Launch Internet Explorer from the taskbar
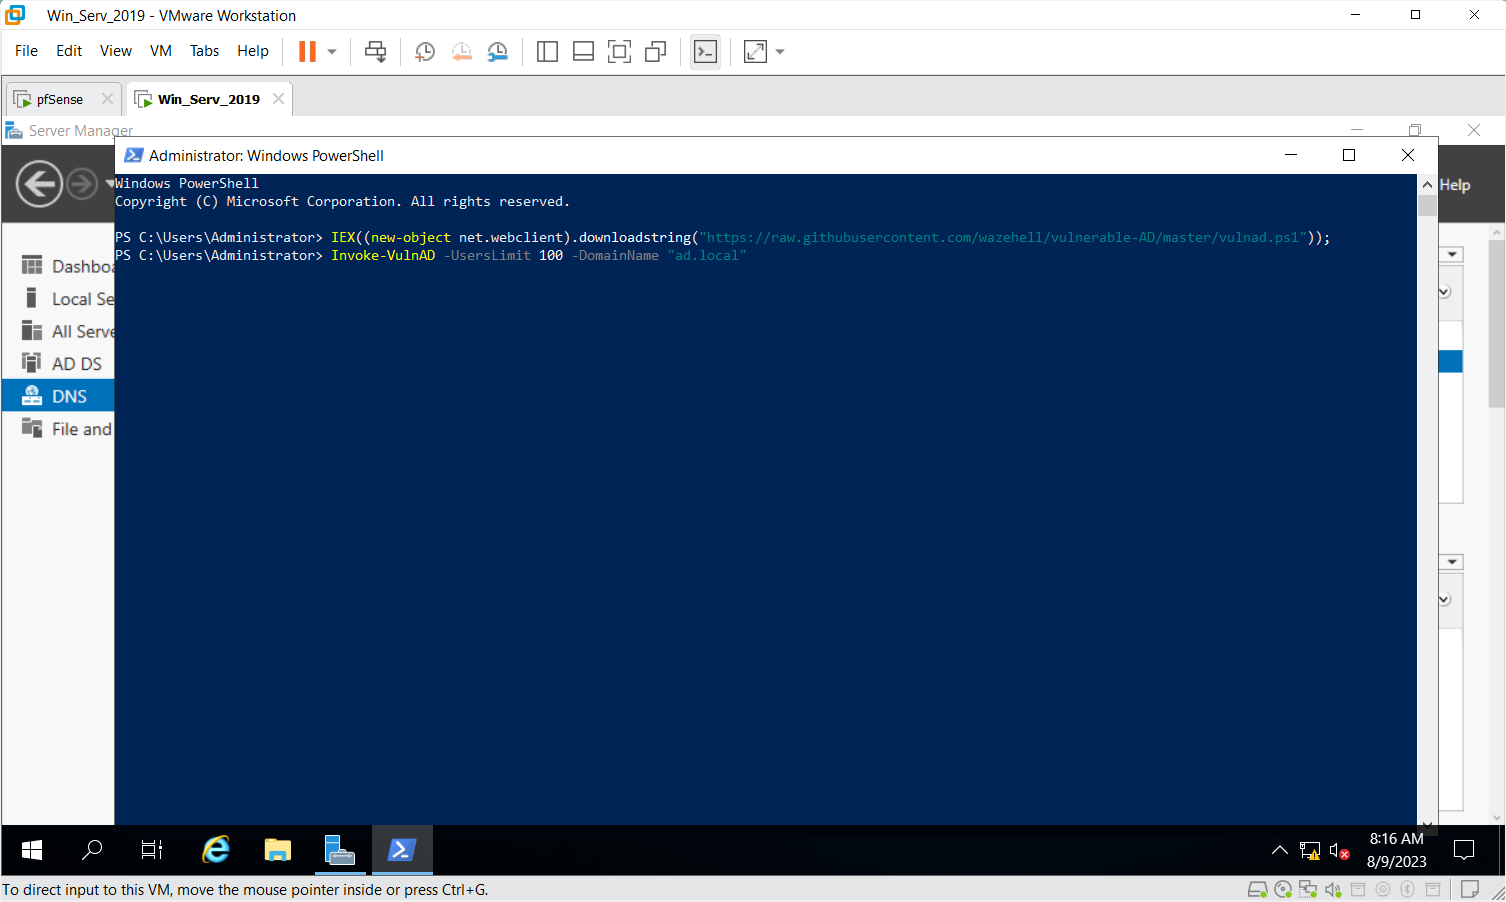The image size is (1506, 902). (x=216, y=850)
